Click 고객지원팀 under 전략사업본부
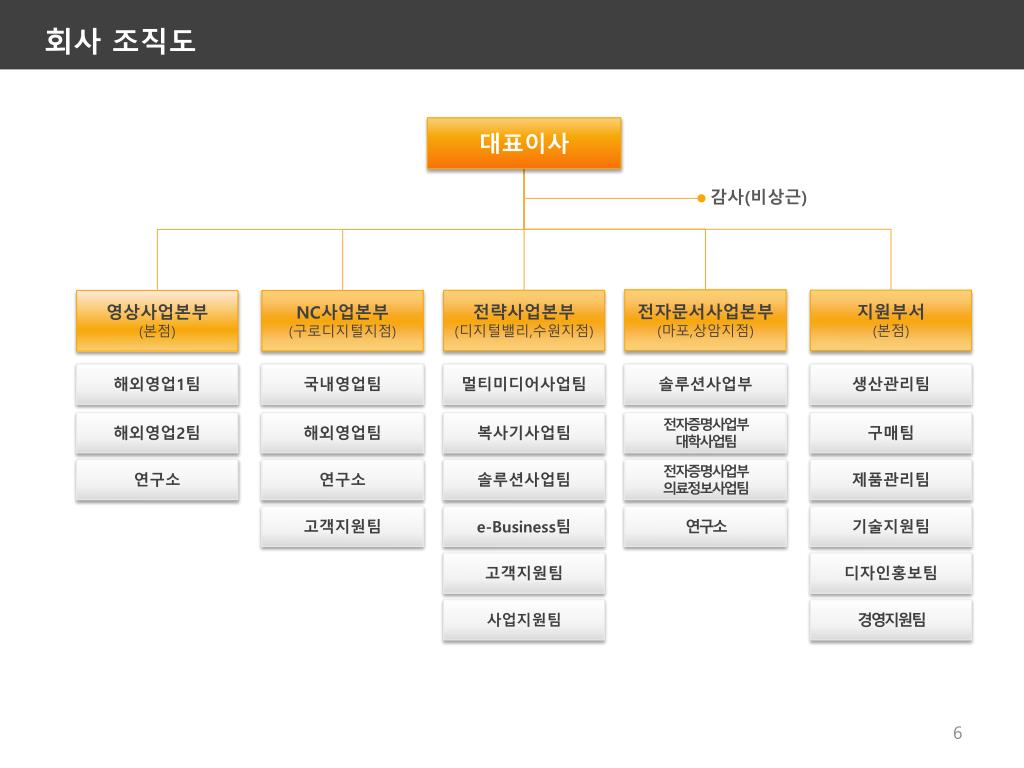 (x=524, y=573)
